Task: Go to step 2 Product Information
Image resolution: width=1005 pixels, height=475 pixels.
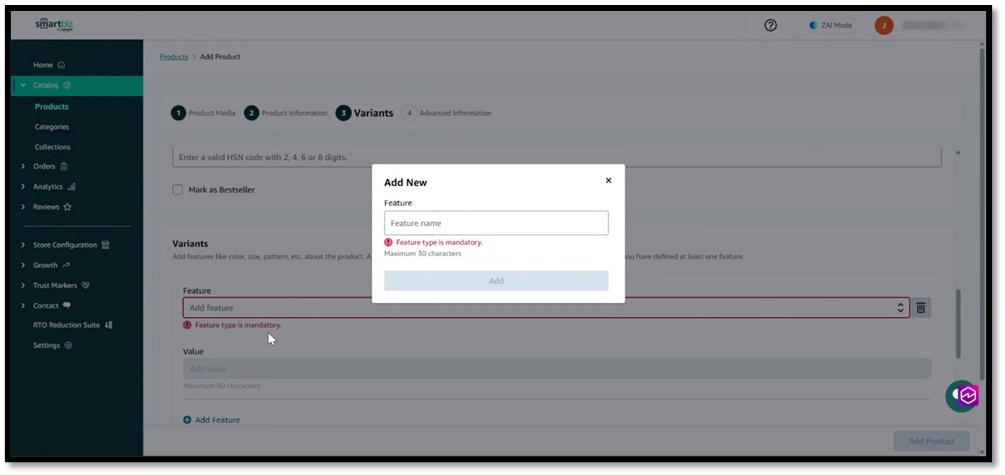Action: (286, 113)
